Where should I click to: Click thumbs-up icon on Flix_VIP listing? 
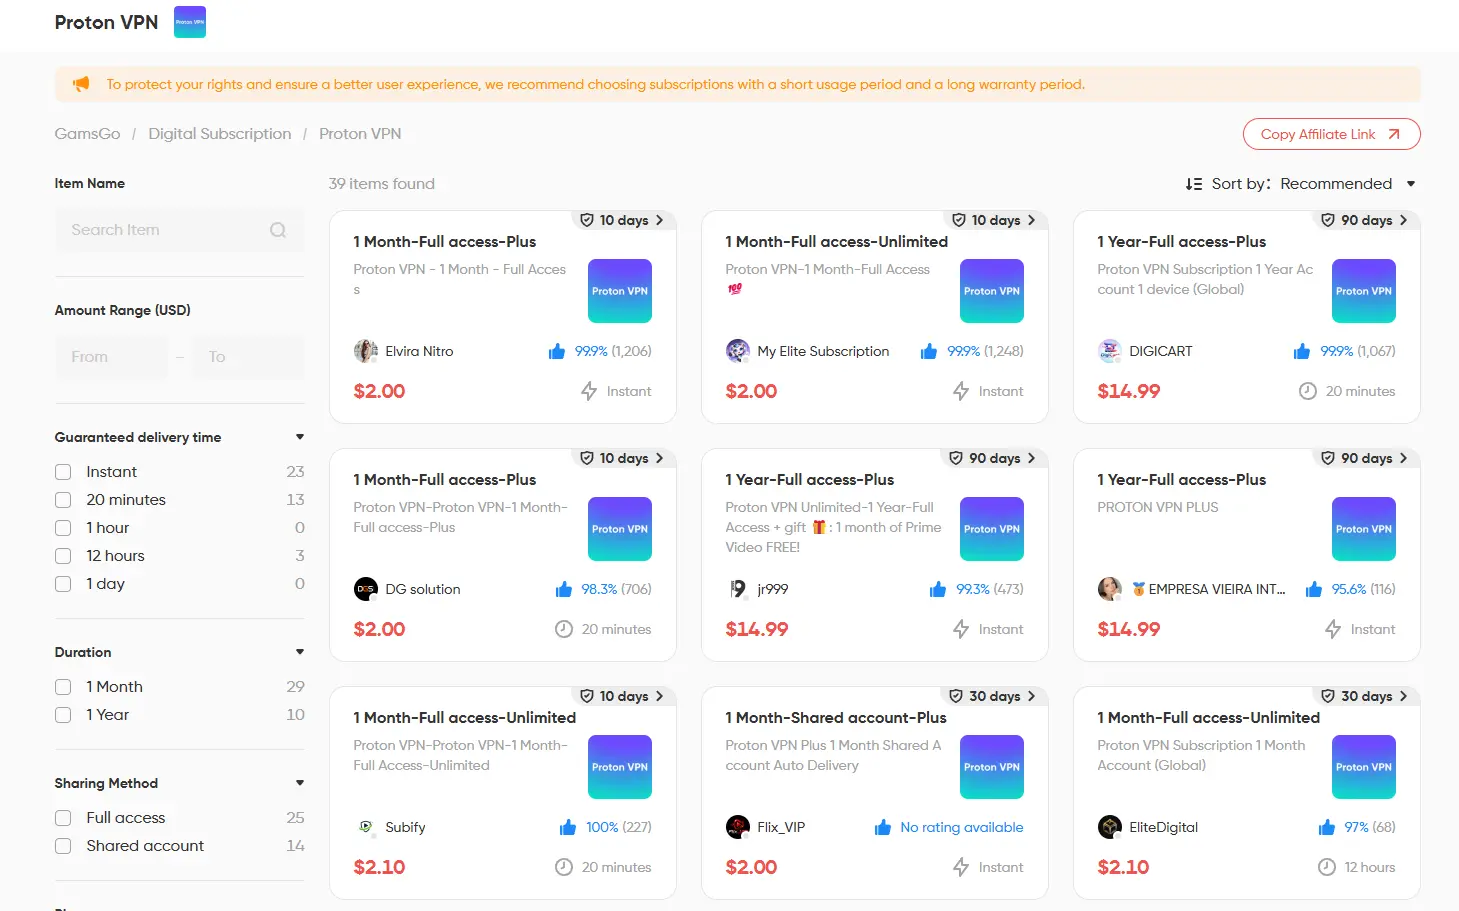[883, 827]
